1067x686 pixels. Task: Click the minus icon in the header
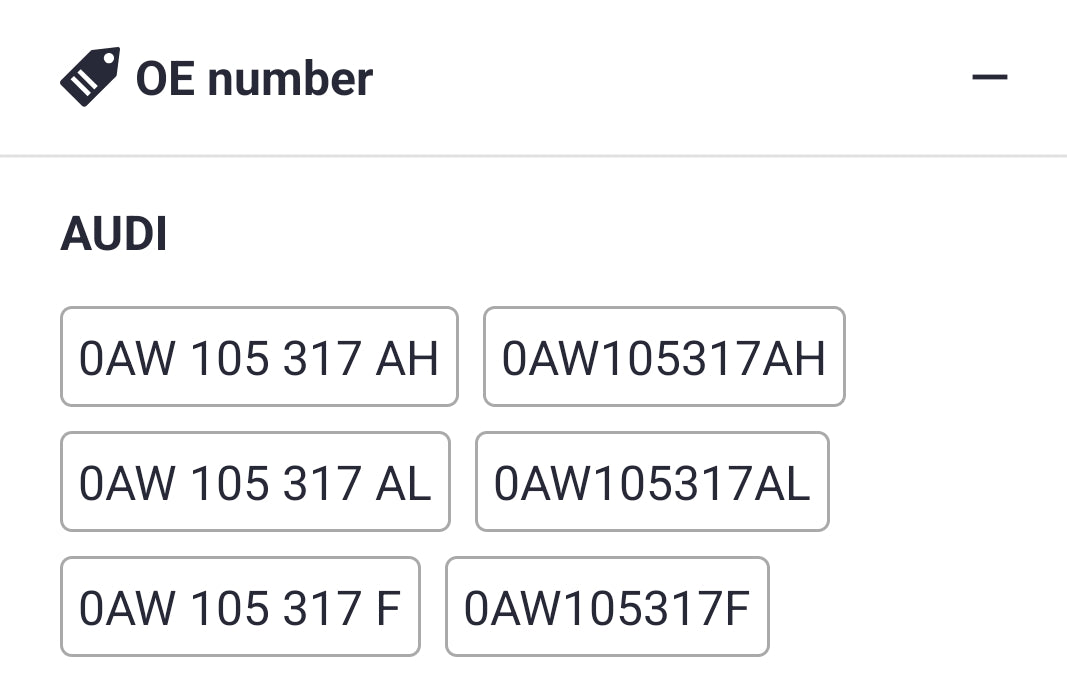989,77
